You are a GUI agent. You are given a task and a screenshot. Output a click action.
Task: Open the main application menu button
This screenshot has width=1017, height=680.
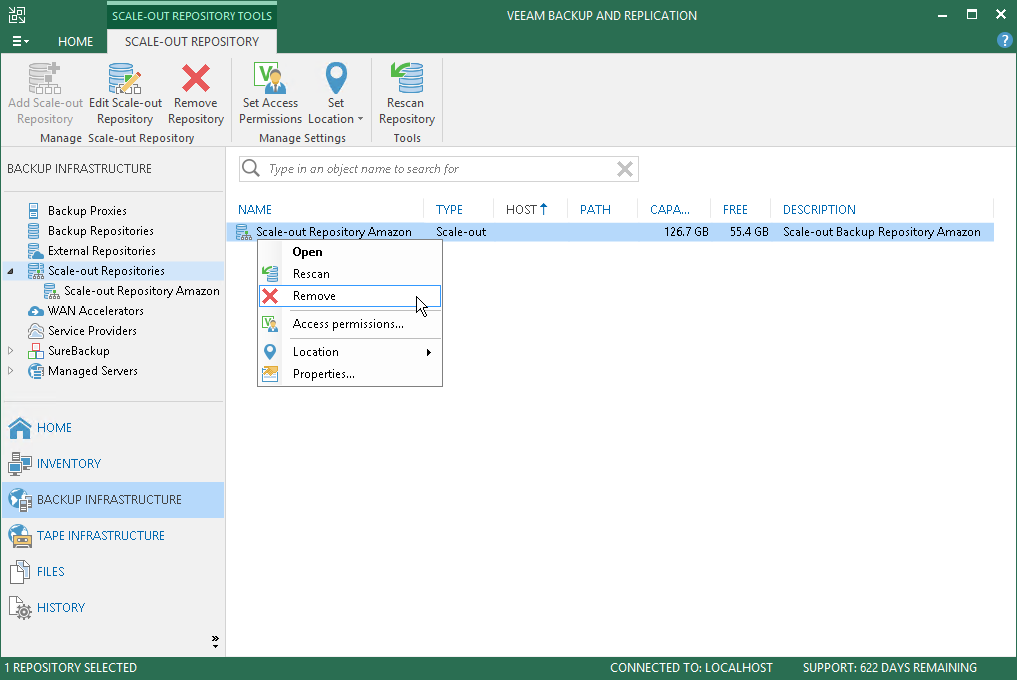(20, 42)
